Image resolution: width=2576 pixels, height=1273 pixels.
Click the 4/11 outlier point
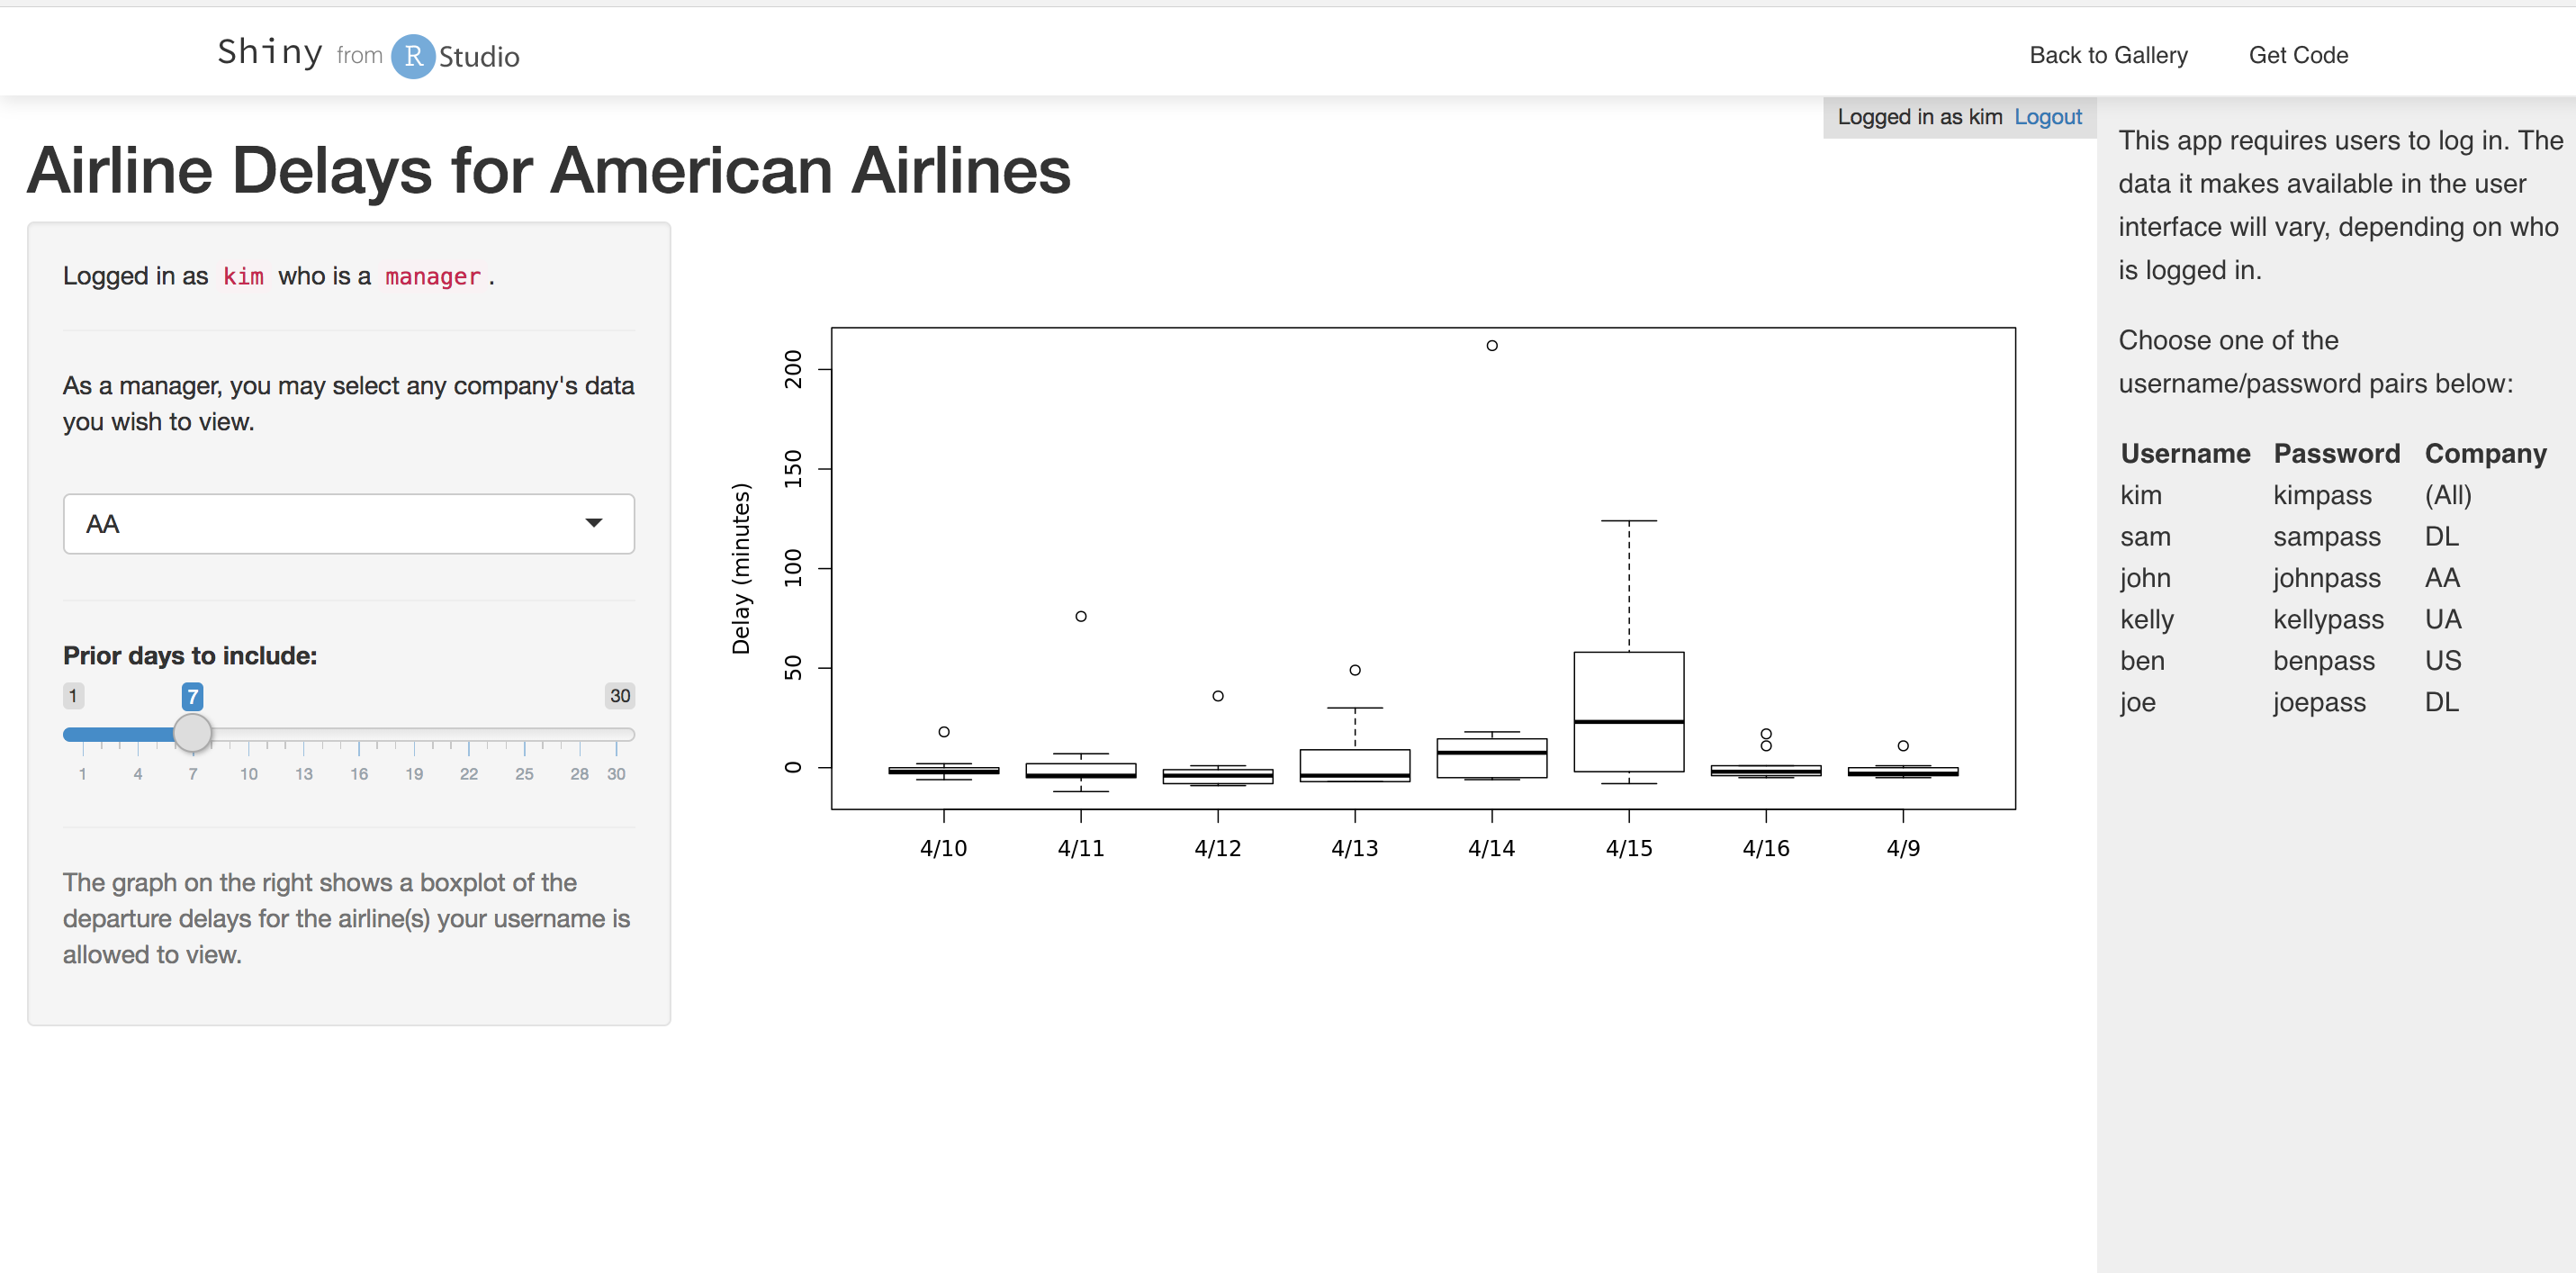[x=1080, y=617]
